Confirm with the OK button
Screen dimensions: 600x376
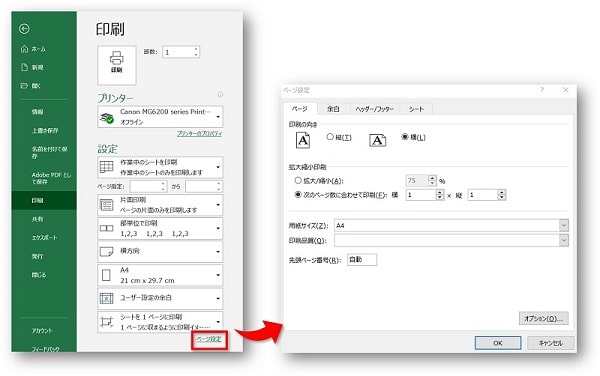coord(498,343)
